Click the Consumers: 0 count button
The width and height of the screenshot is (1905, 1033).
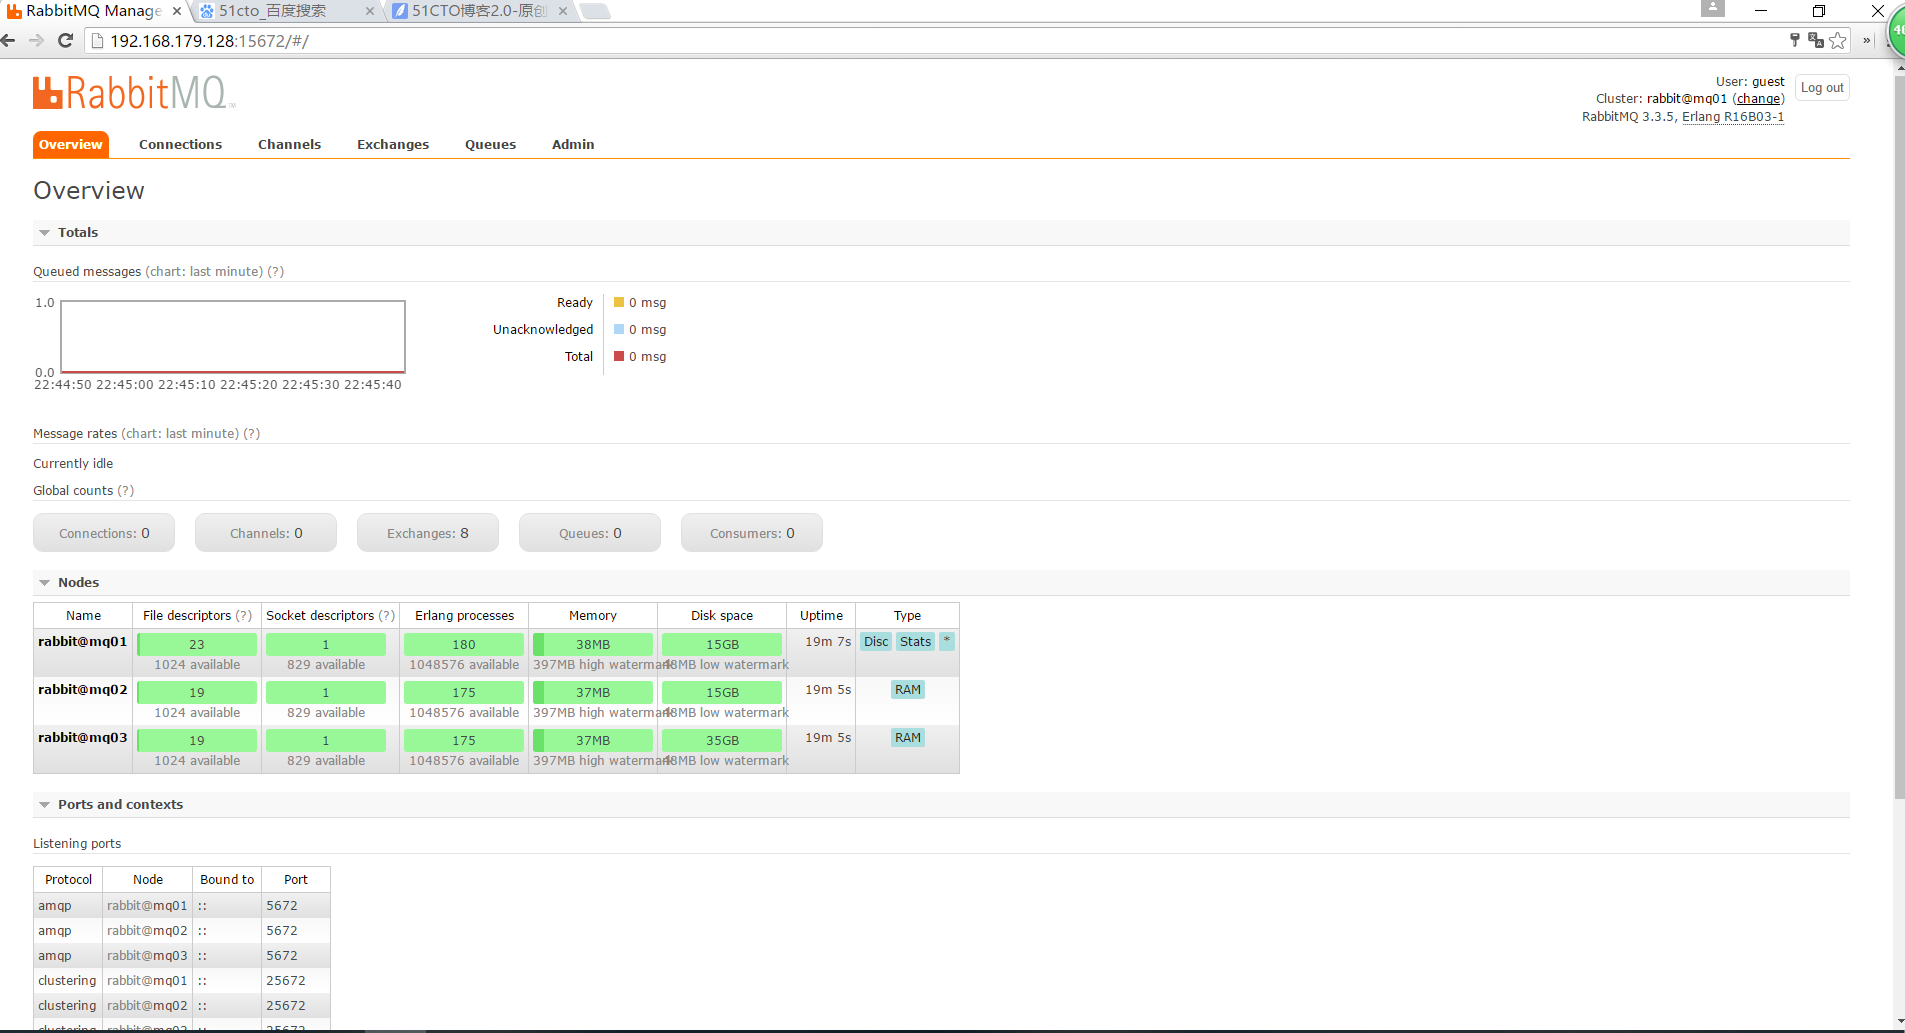point(752,533)
